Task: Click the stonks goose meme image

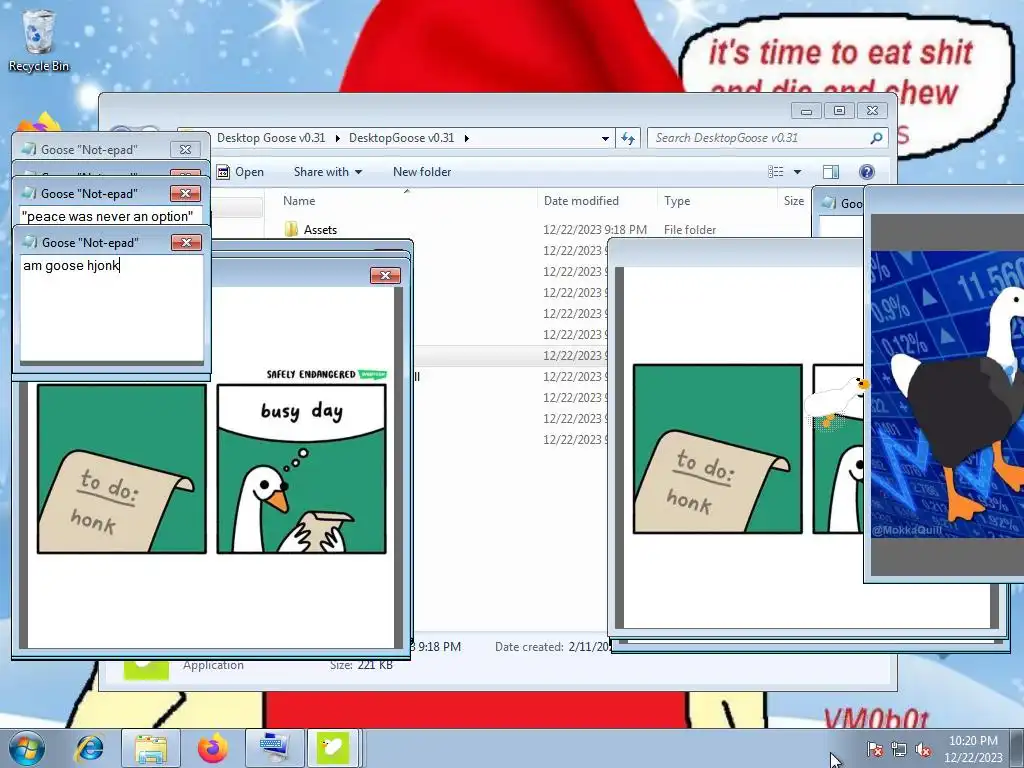Action: click(948, 394)
